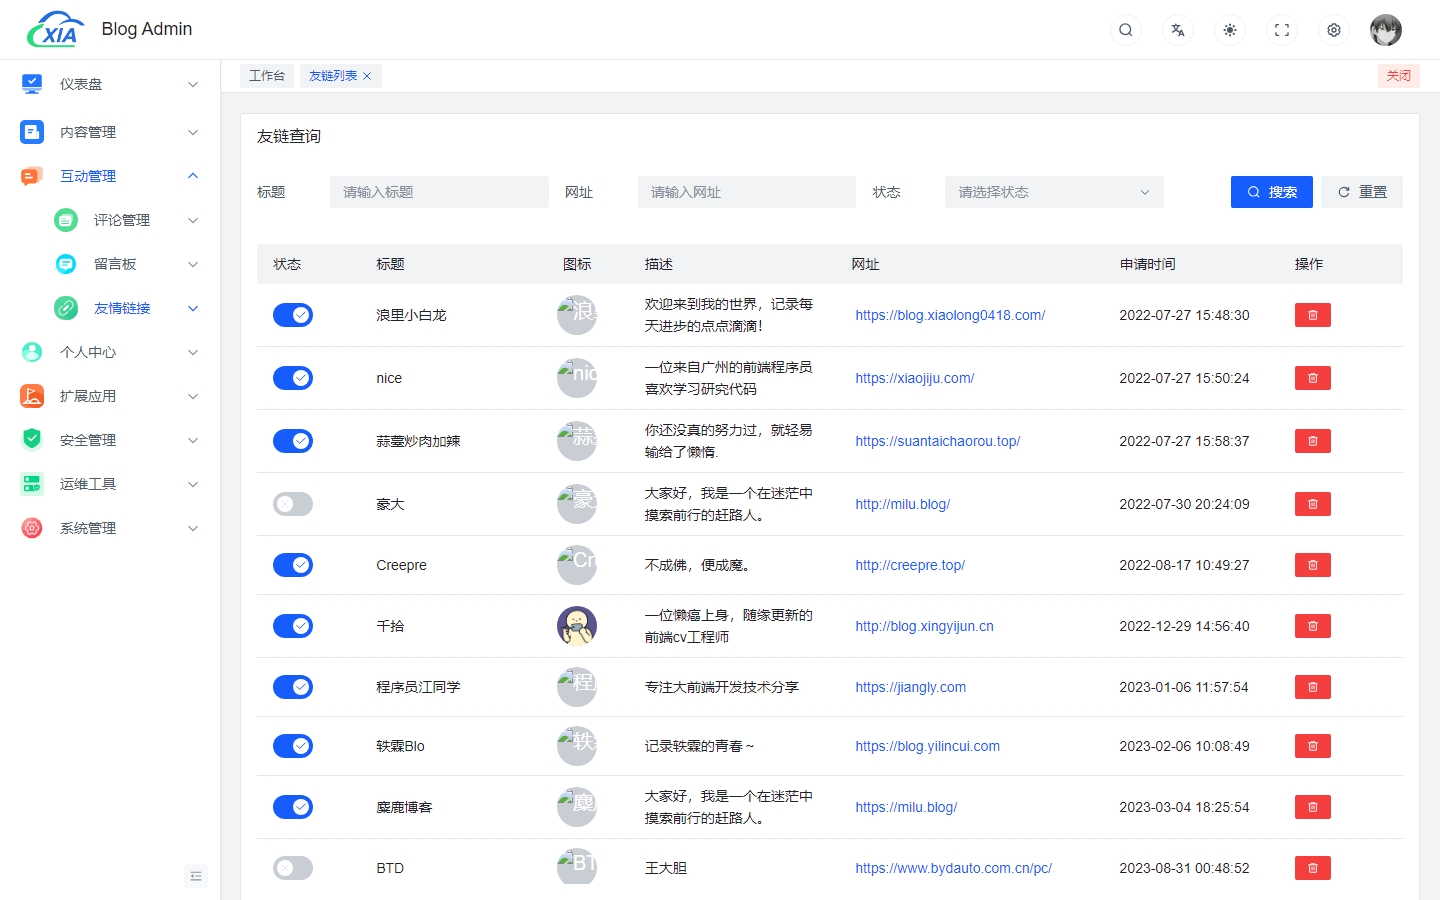Click the 友情链接 link icon

[x=66, y=308]
